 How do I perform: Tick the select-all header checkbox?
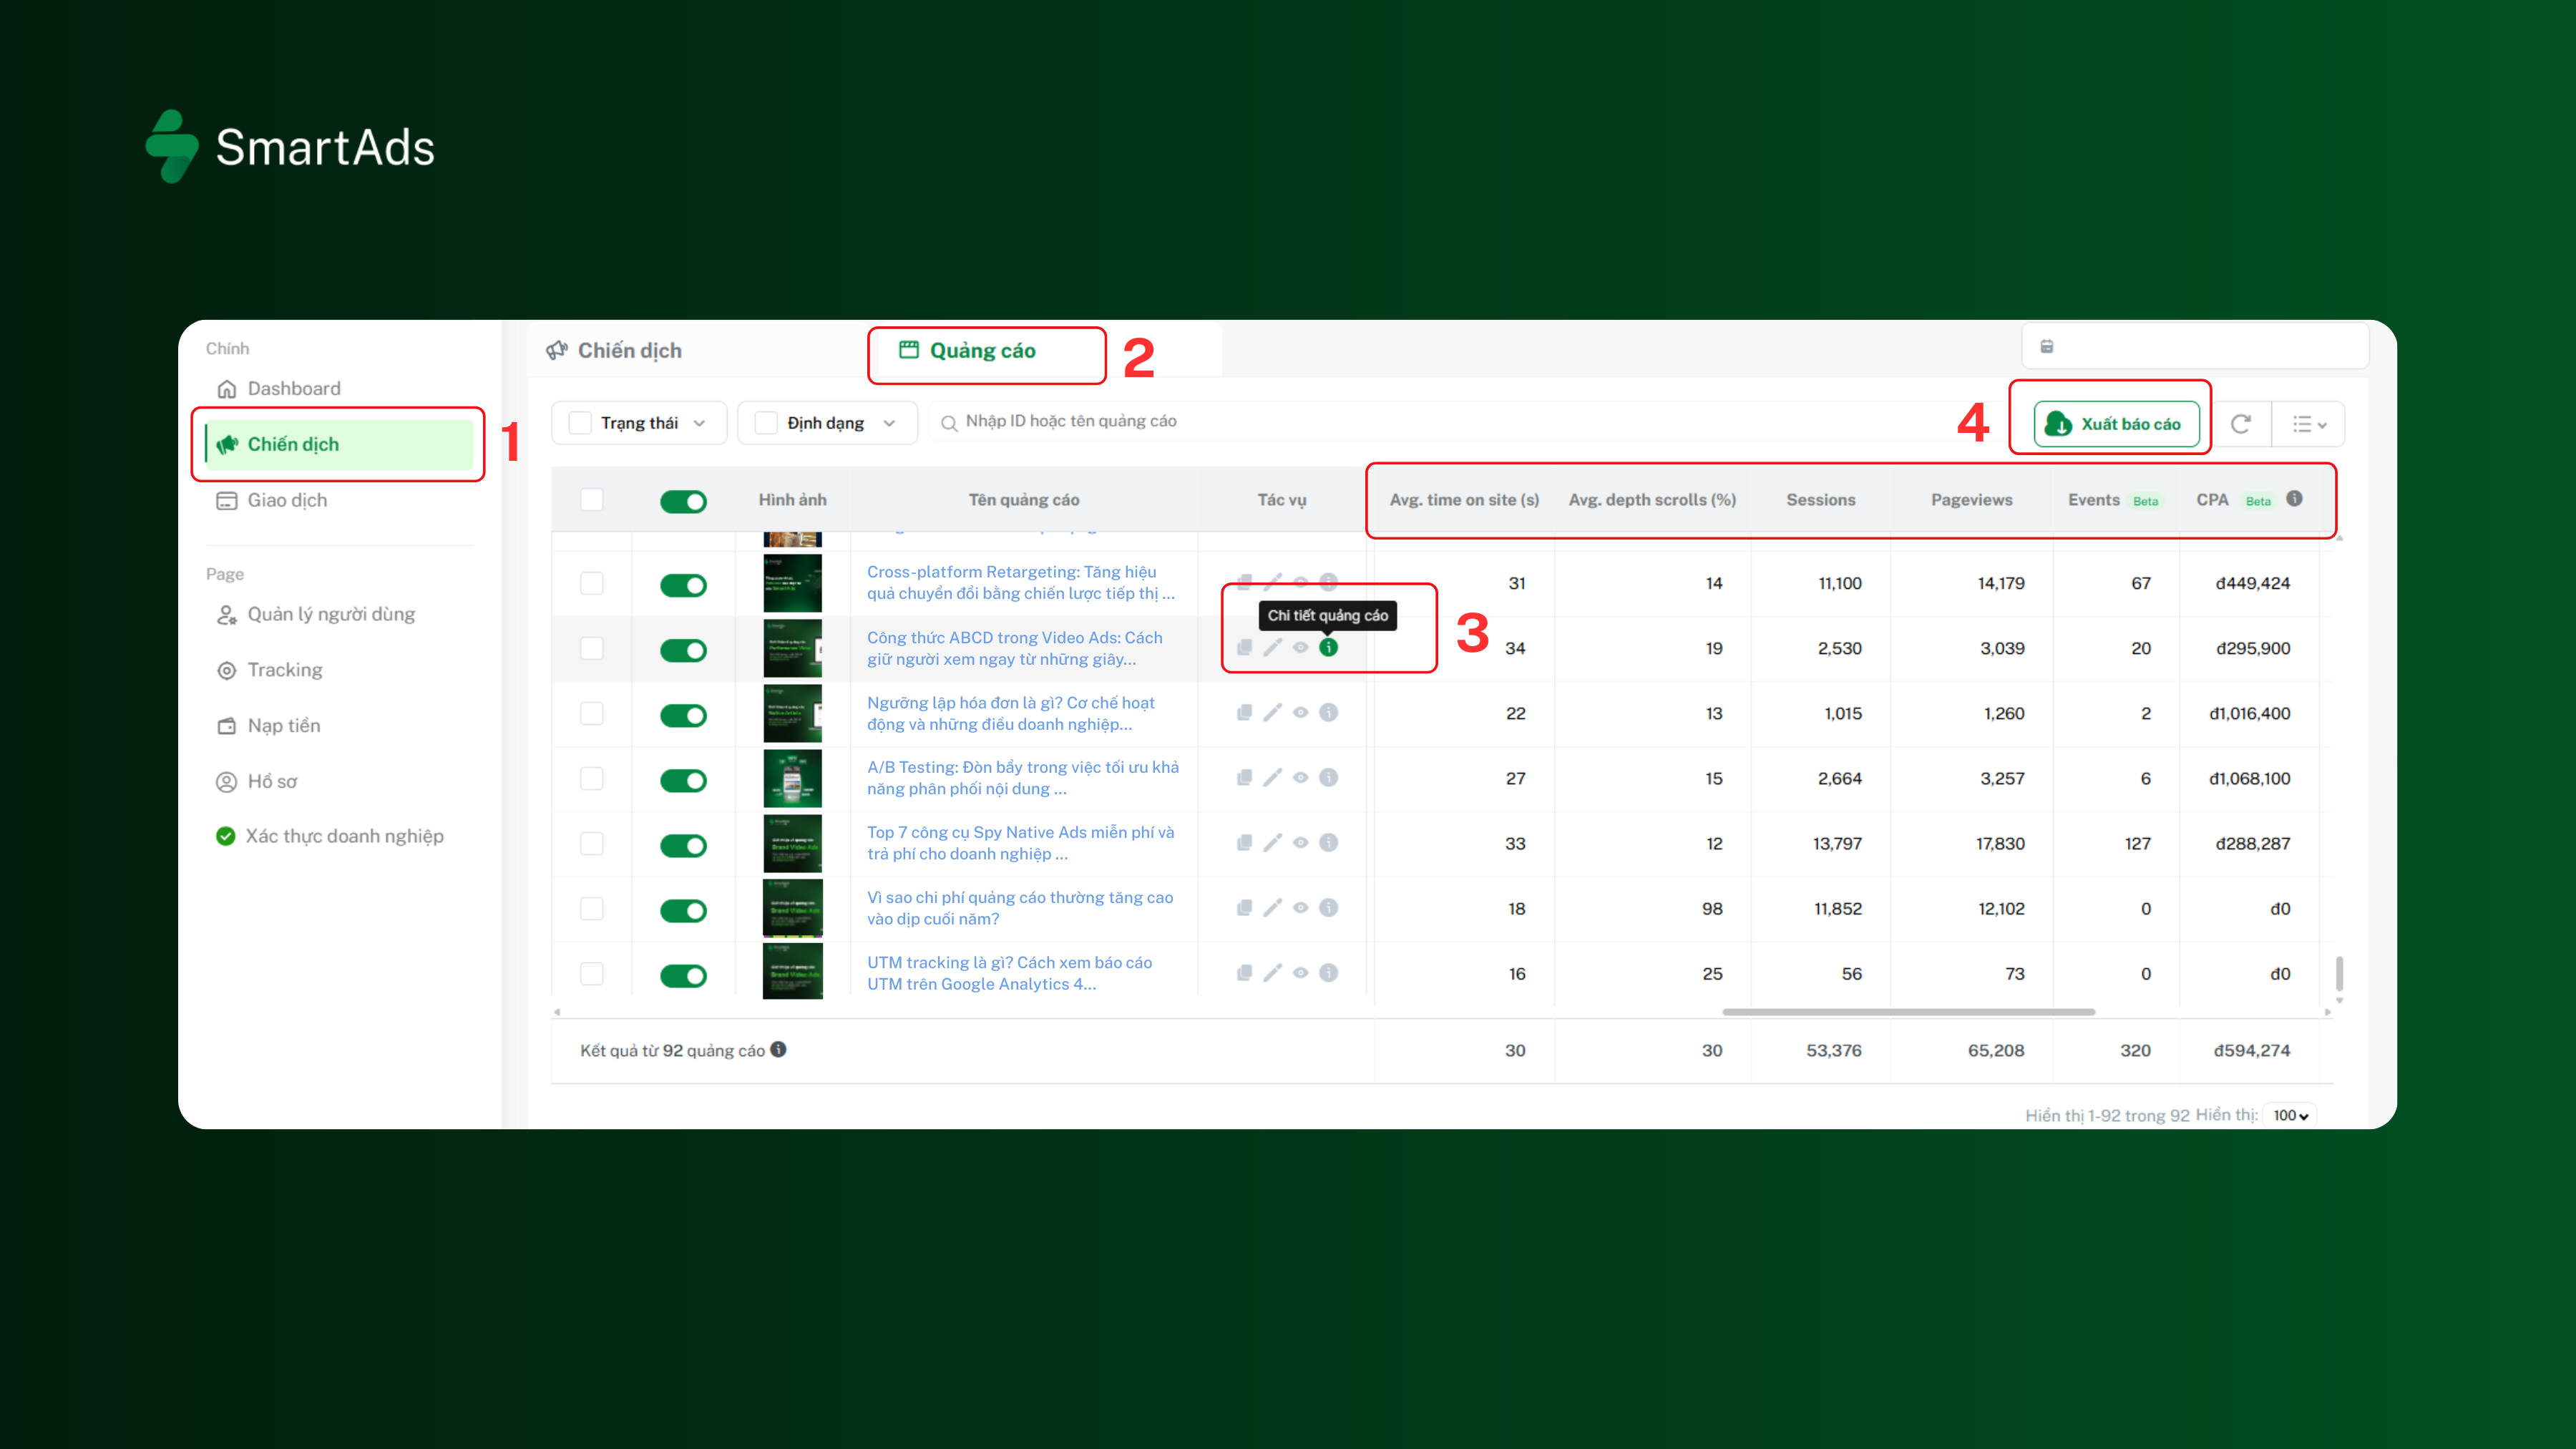pos(592,499)
